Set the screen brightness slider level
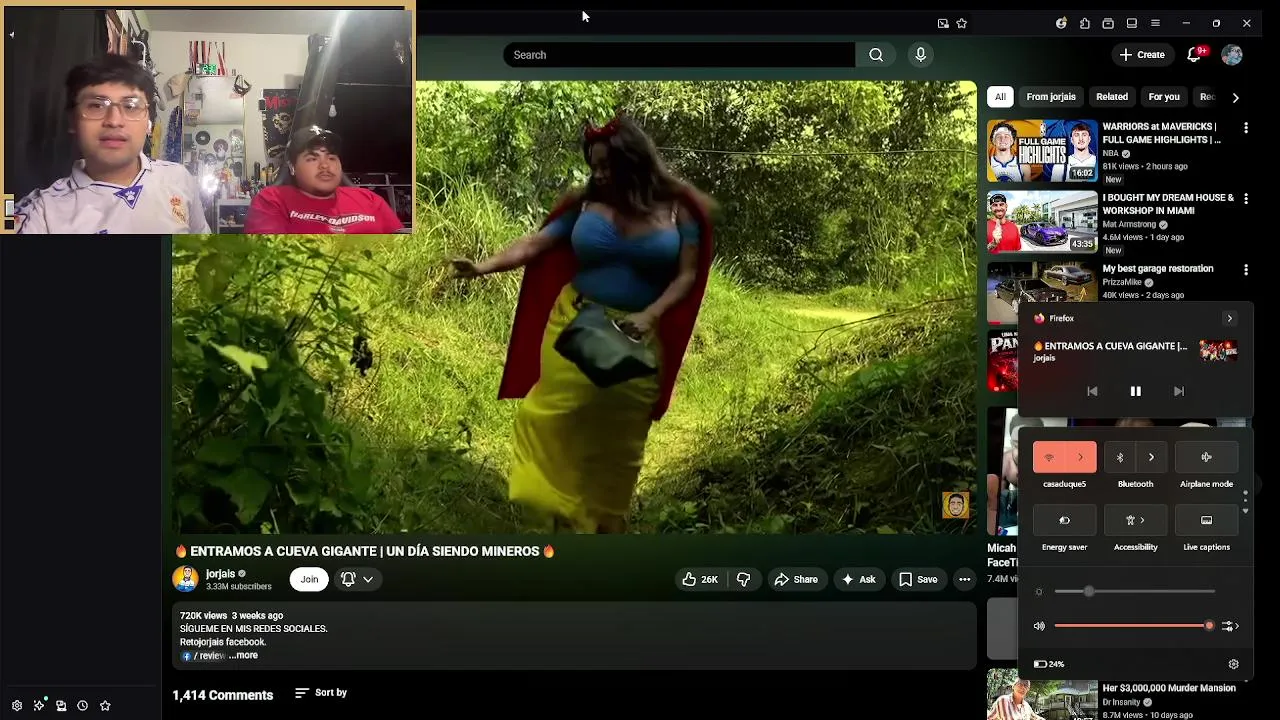Viewport: 1280px width, 720px height. coord(1135,592)
